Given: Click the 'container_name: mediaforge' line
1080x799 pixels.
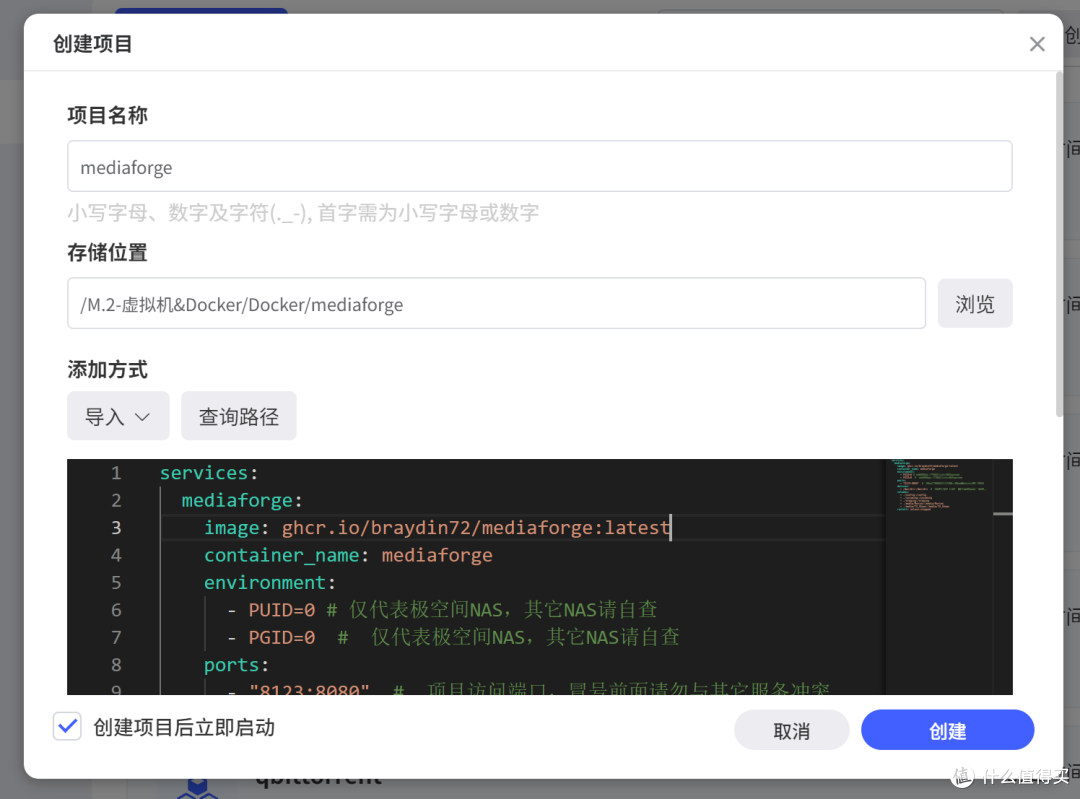Looking at the screenshot, I should click(x=348, y=555).
